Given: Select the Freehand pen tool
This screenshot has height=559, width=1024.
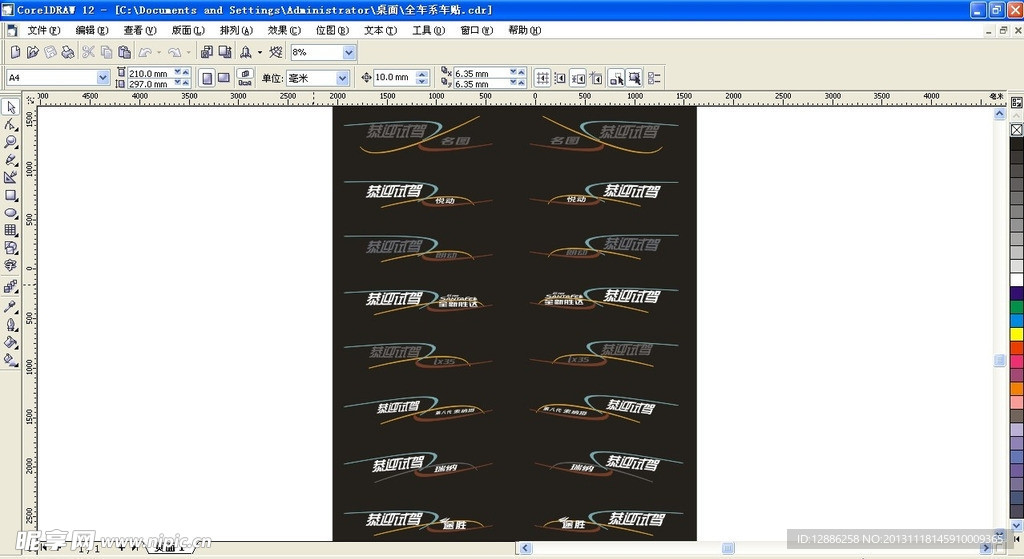Looking at the screenshot, I should [10, 160].
